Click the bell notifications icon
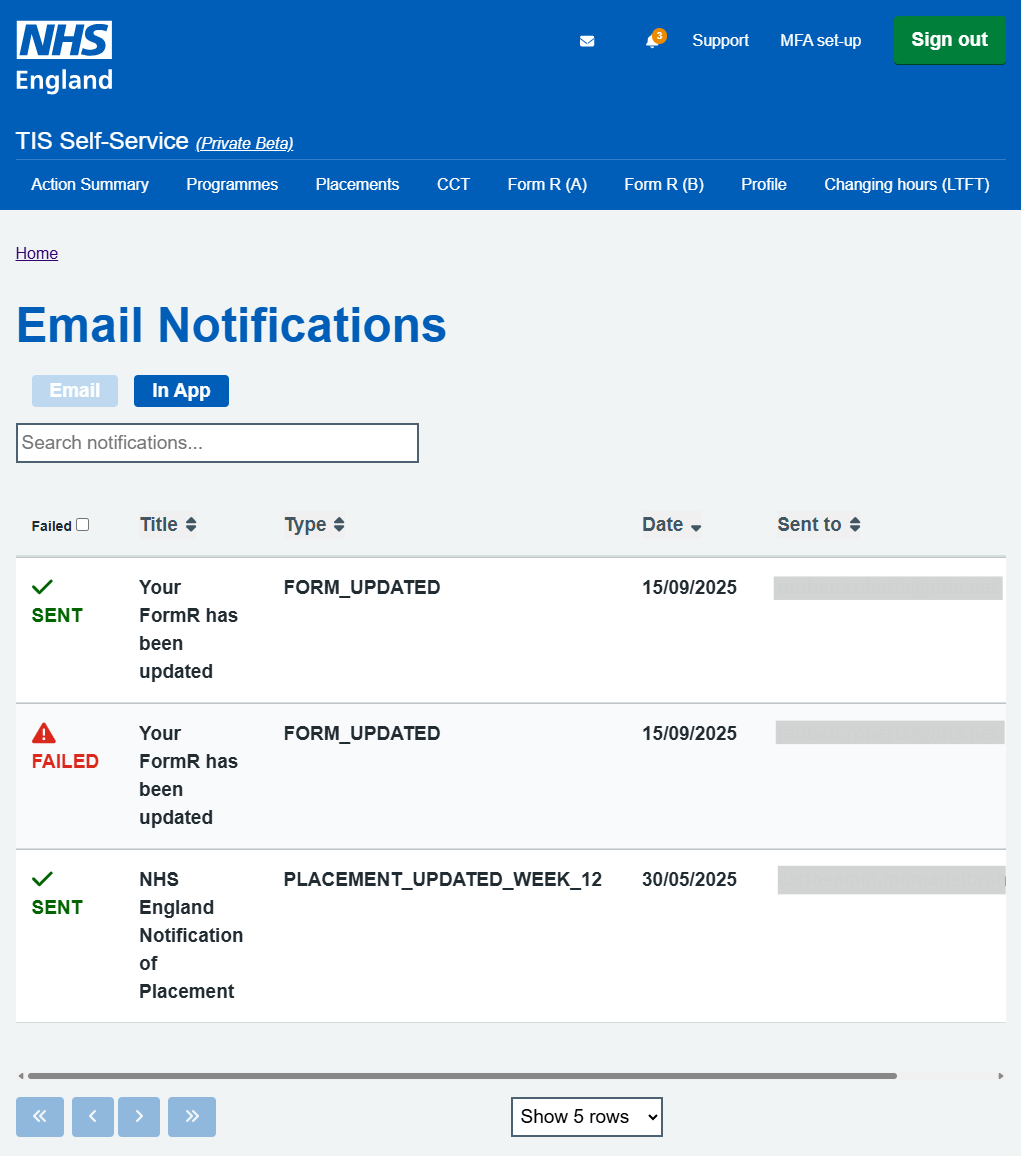The width and height of the screenshot is (1021, 1156). [x=652, y=41]
